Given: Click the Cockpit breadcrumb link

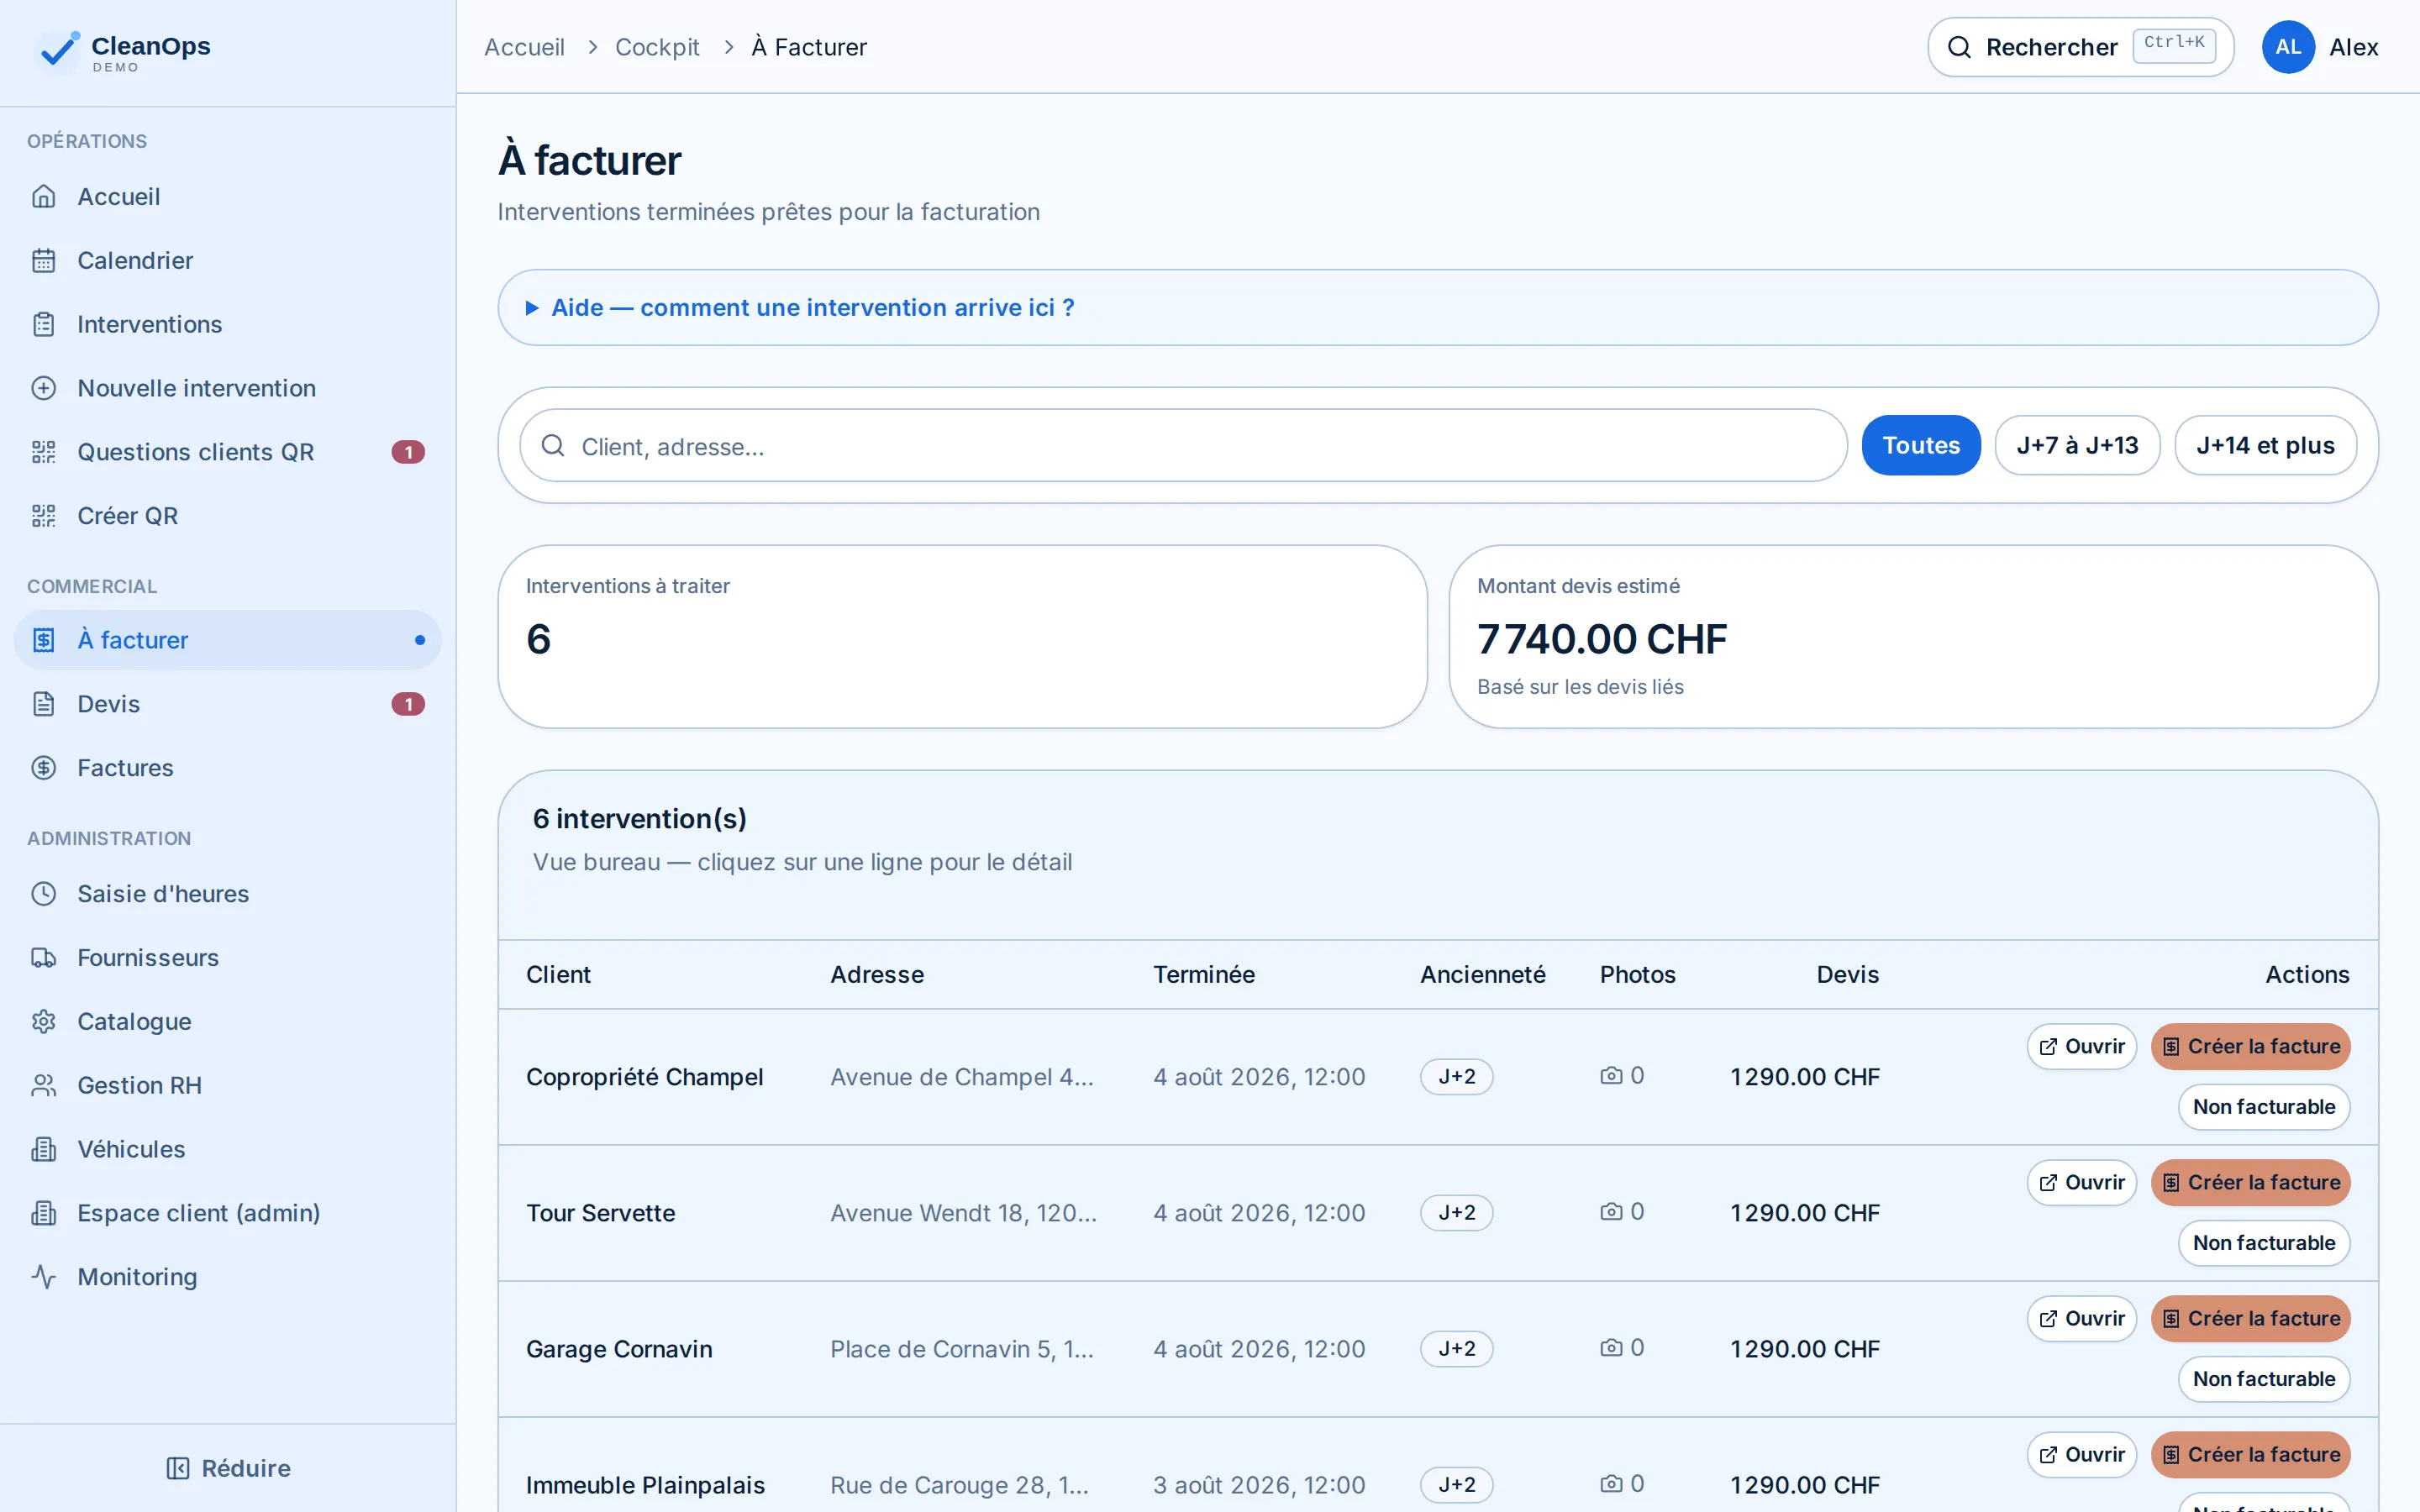Looking at the screenshot, I should pos(657,47).
